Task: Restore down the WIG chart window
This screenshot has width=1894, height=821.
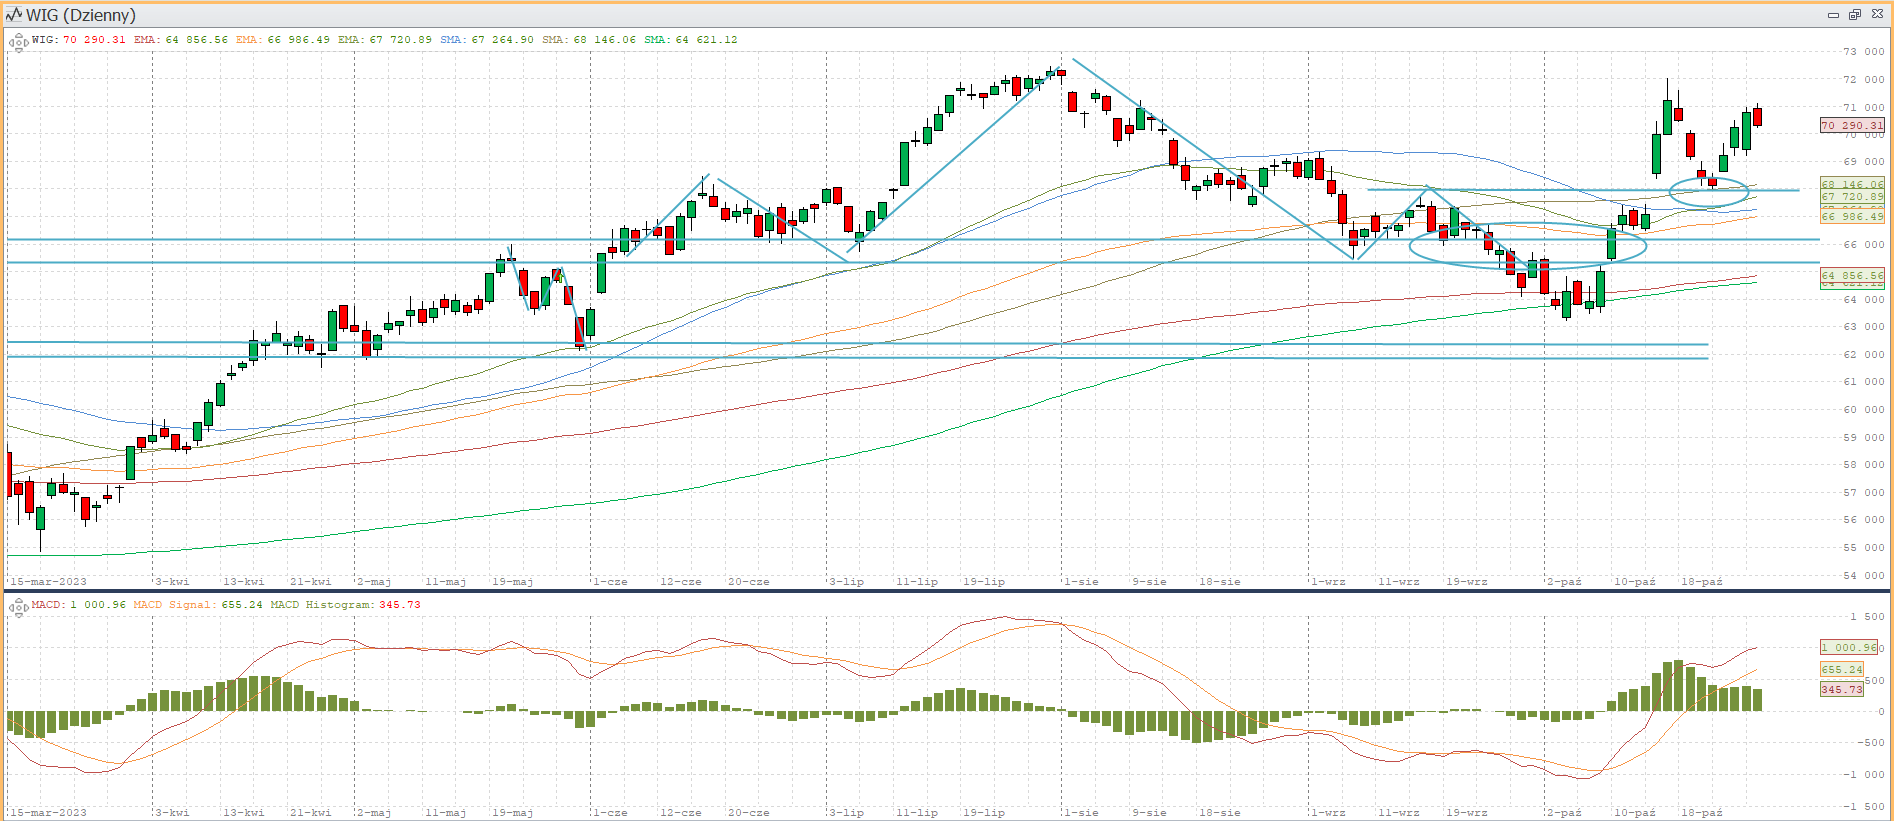Action: tap(1855, 15)
